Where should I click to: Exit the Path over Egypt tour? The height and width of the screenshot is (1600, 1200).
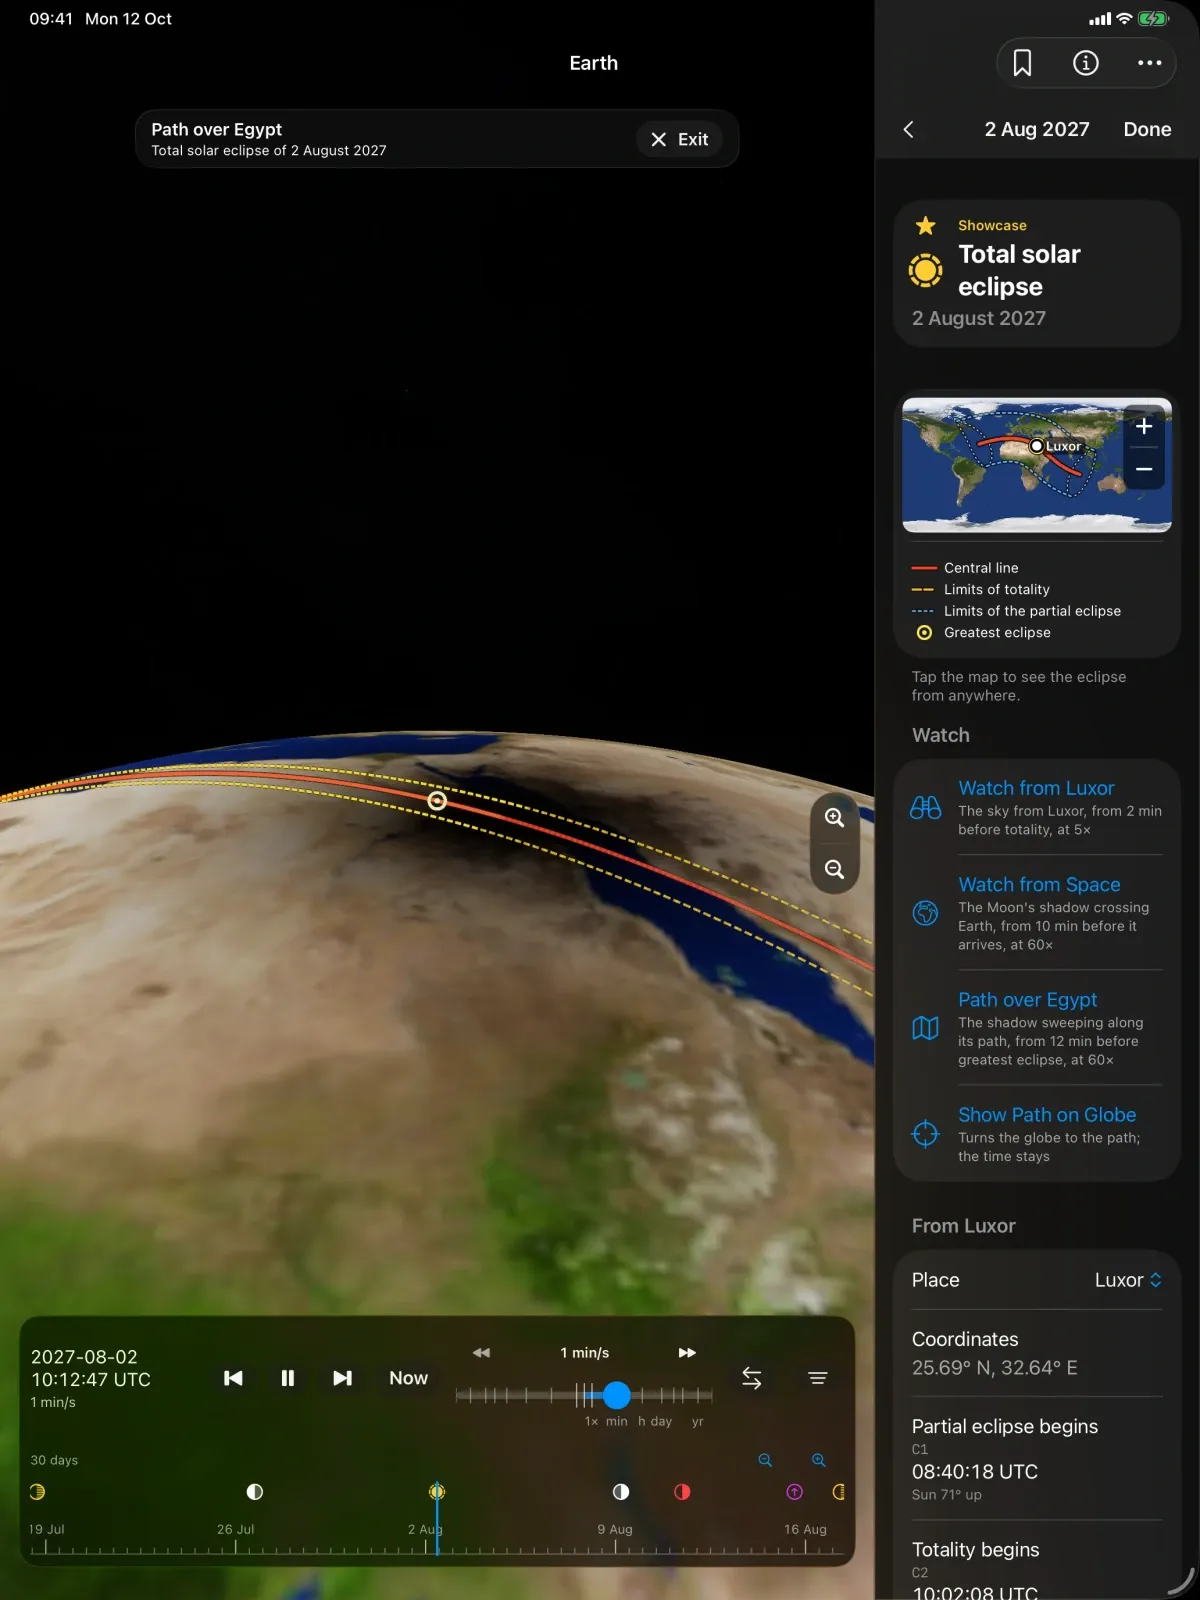pos(679,139)
